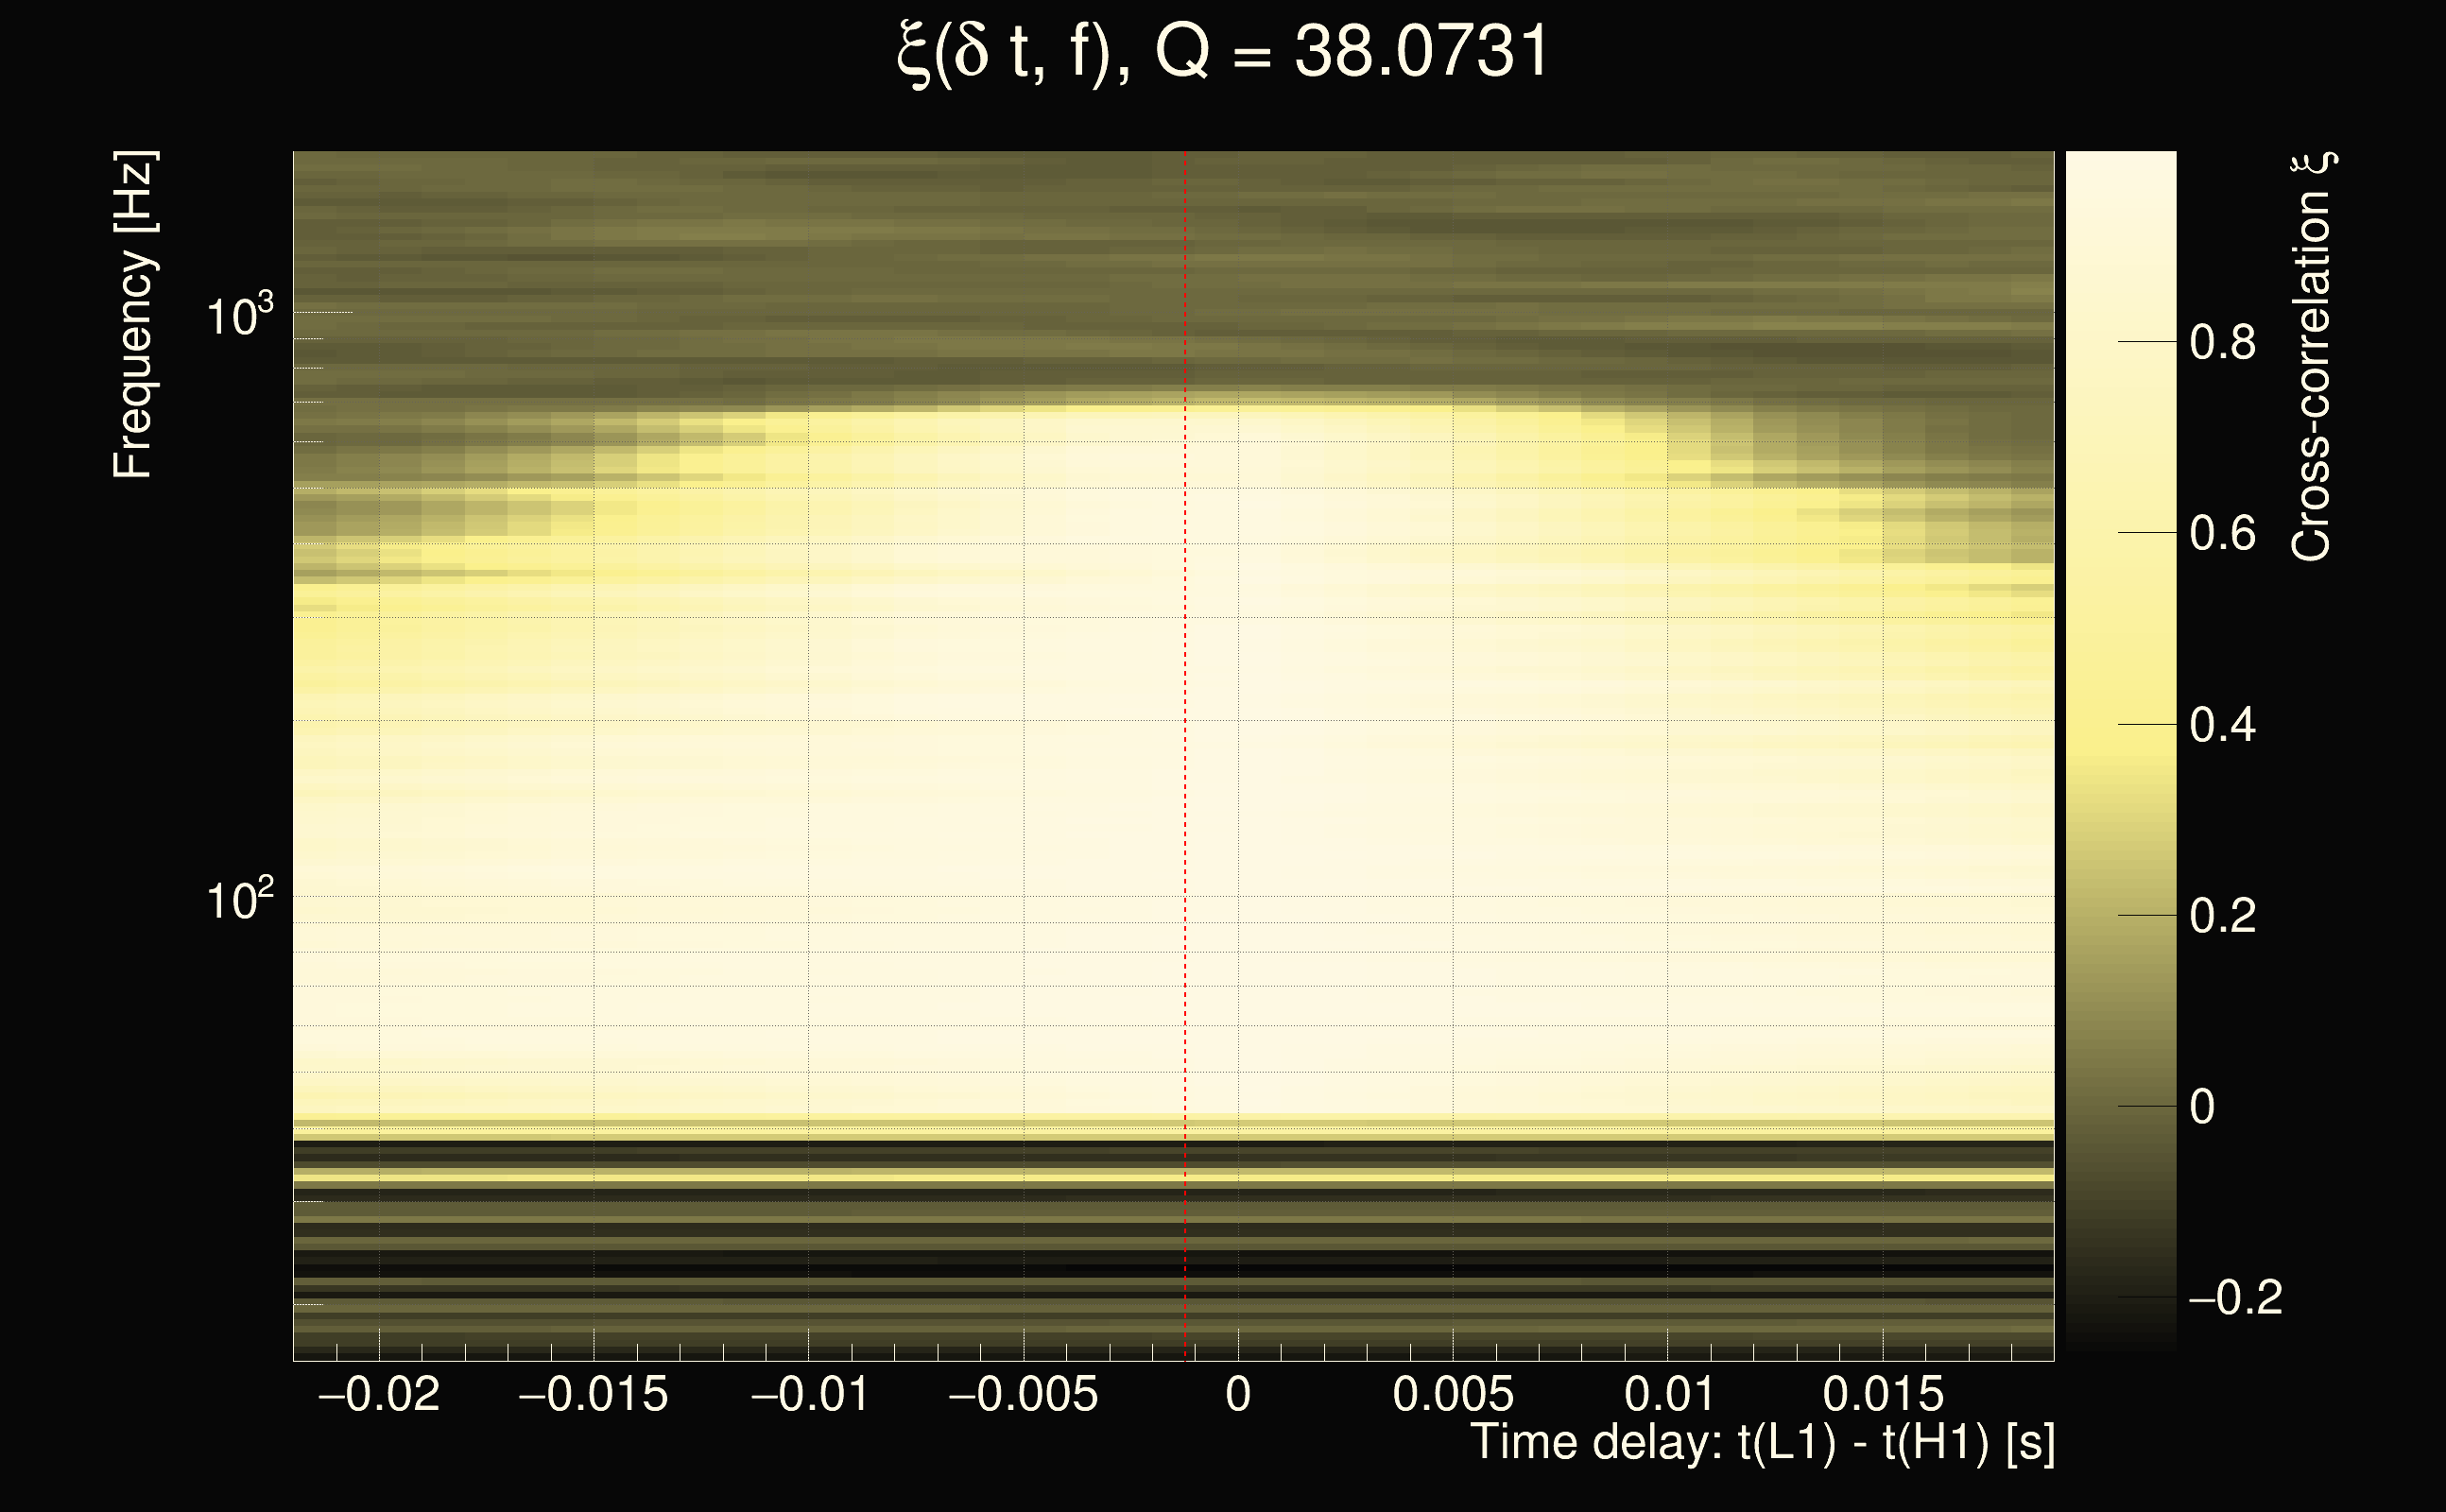Click the –0.015 time delay tick label
Screen dimensions: 2446x1512
coord(594,1393)
